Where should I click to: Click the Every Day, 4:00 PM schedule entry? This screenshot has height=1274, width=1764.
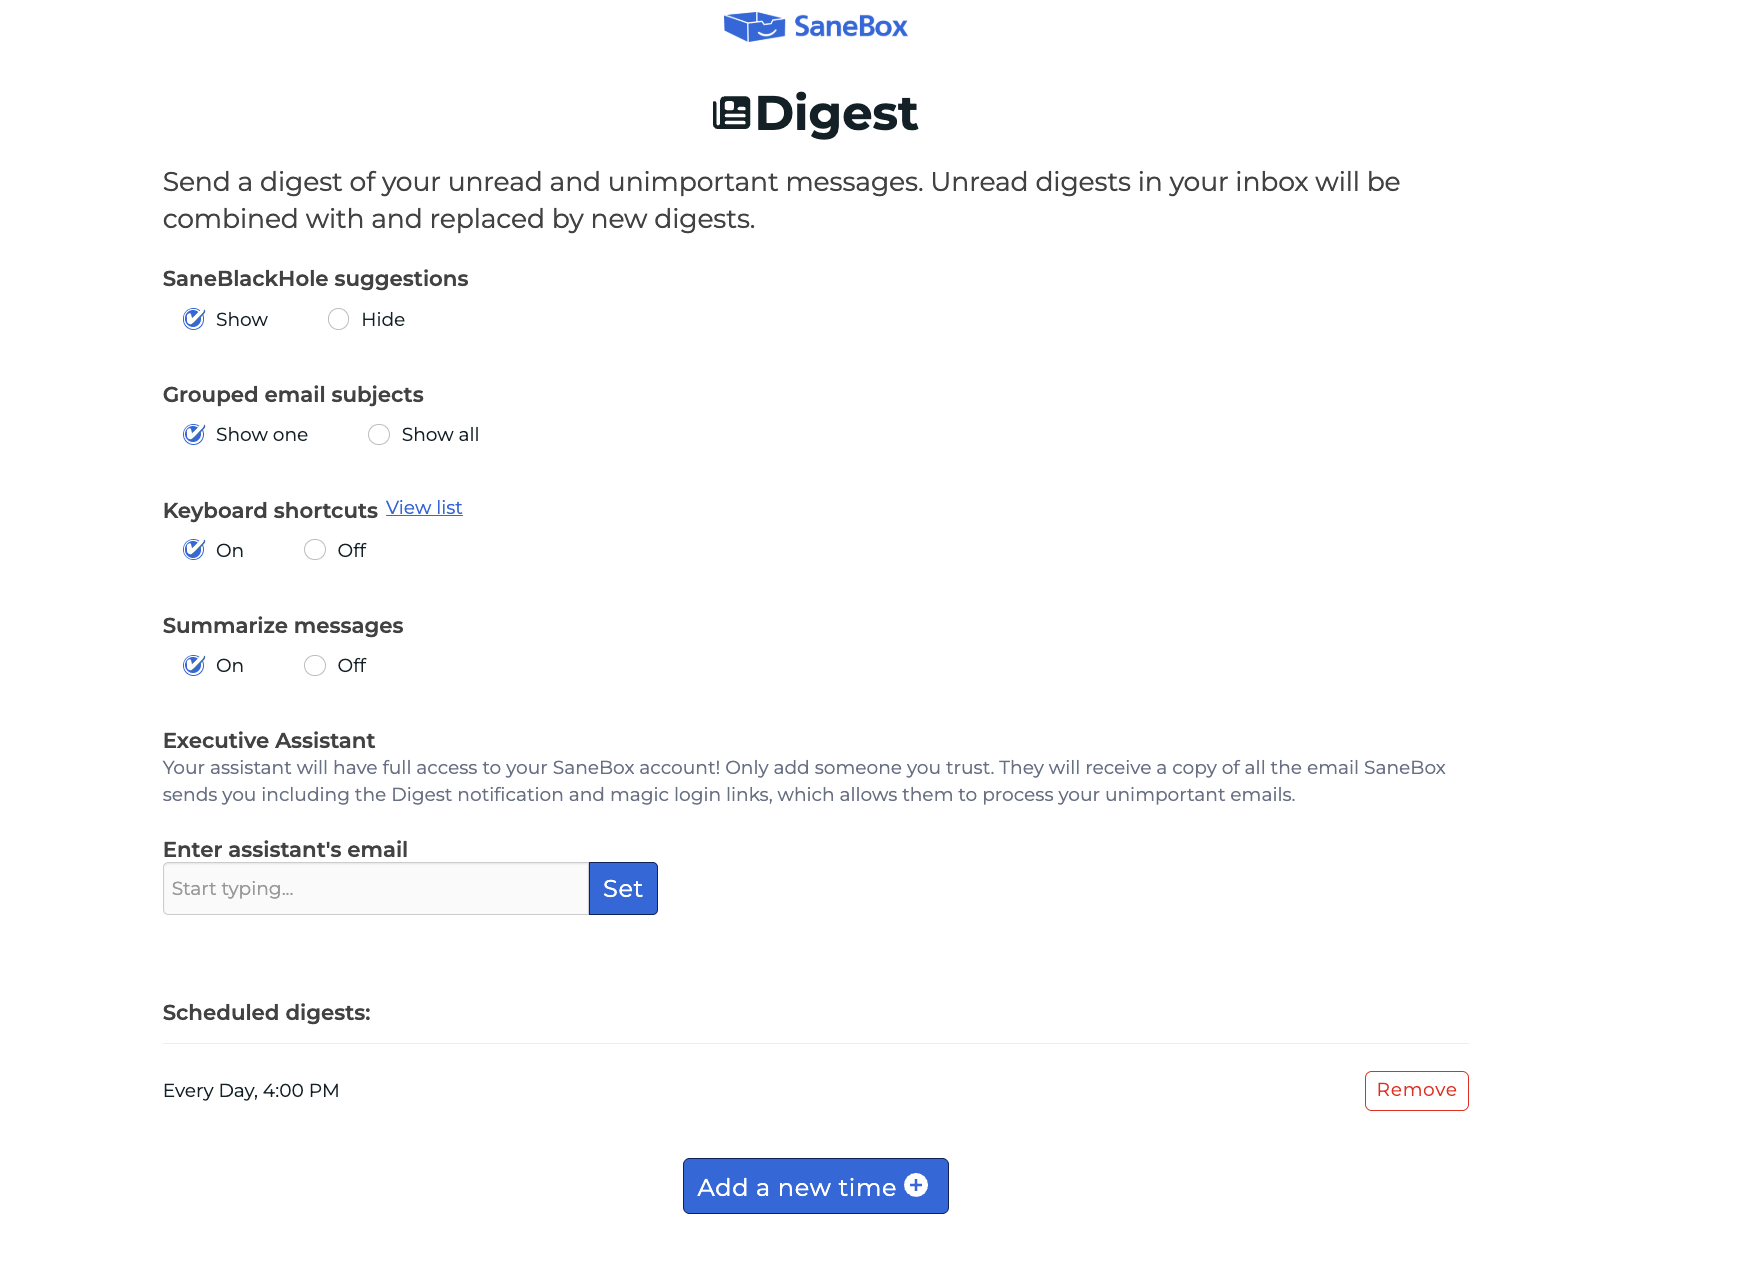click(x=251, y=1091)
